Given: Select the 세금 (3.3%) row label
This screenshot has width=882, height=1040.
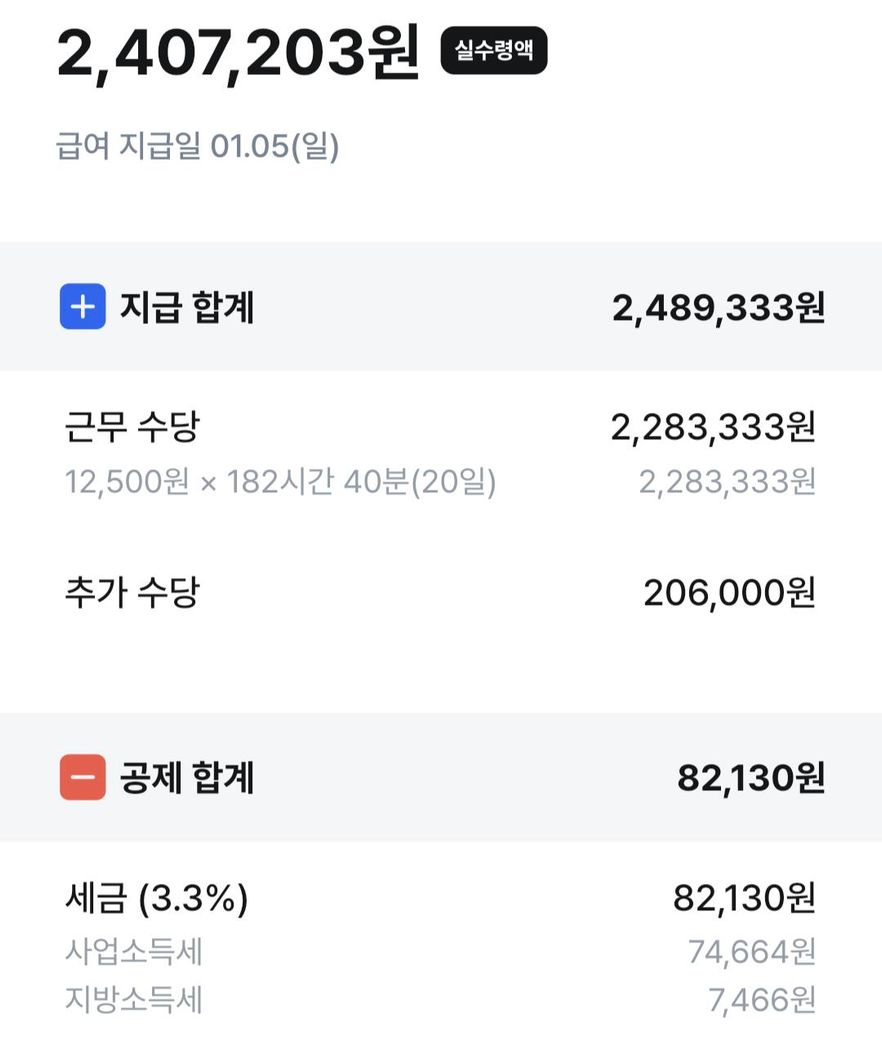Looking at the screenshot, I should point(156,899).
